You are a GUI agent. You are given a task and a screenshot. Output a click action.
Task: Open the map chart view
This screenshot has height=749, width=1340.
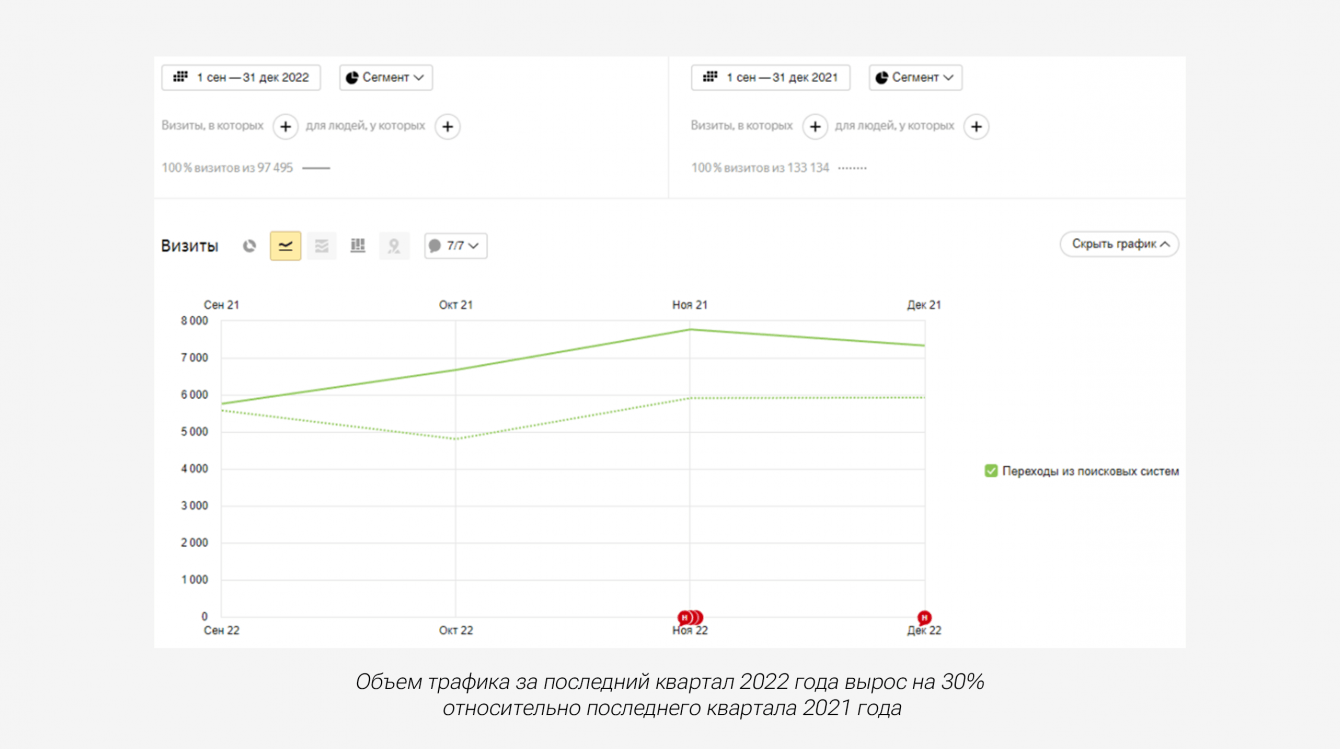394,246
